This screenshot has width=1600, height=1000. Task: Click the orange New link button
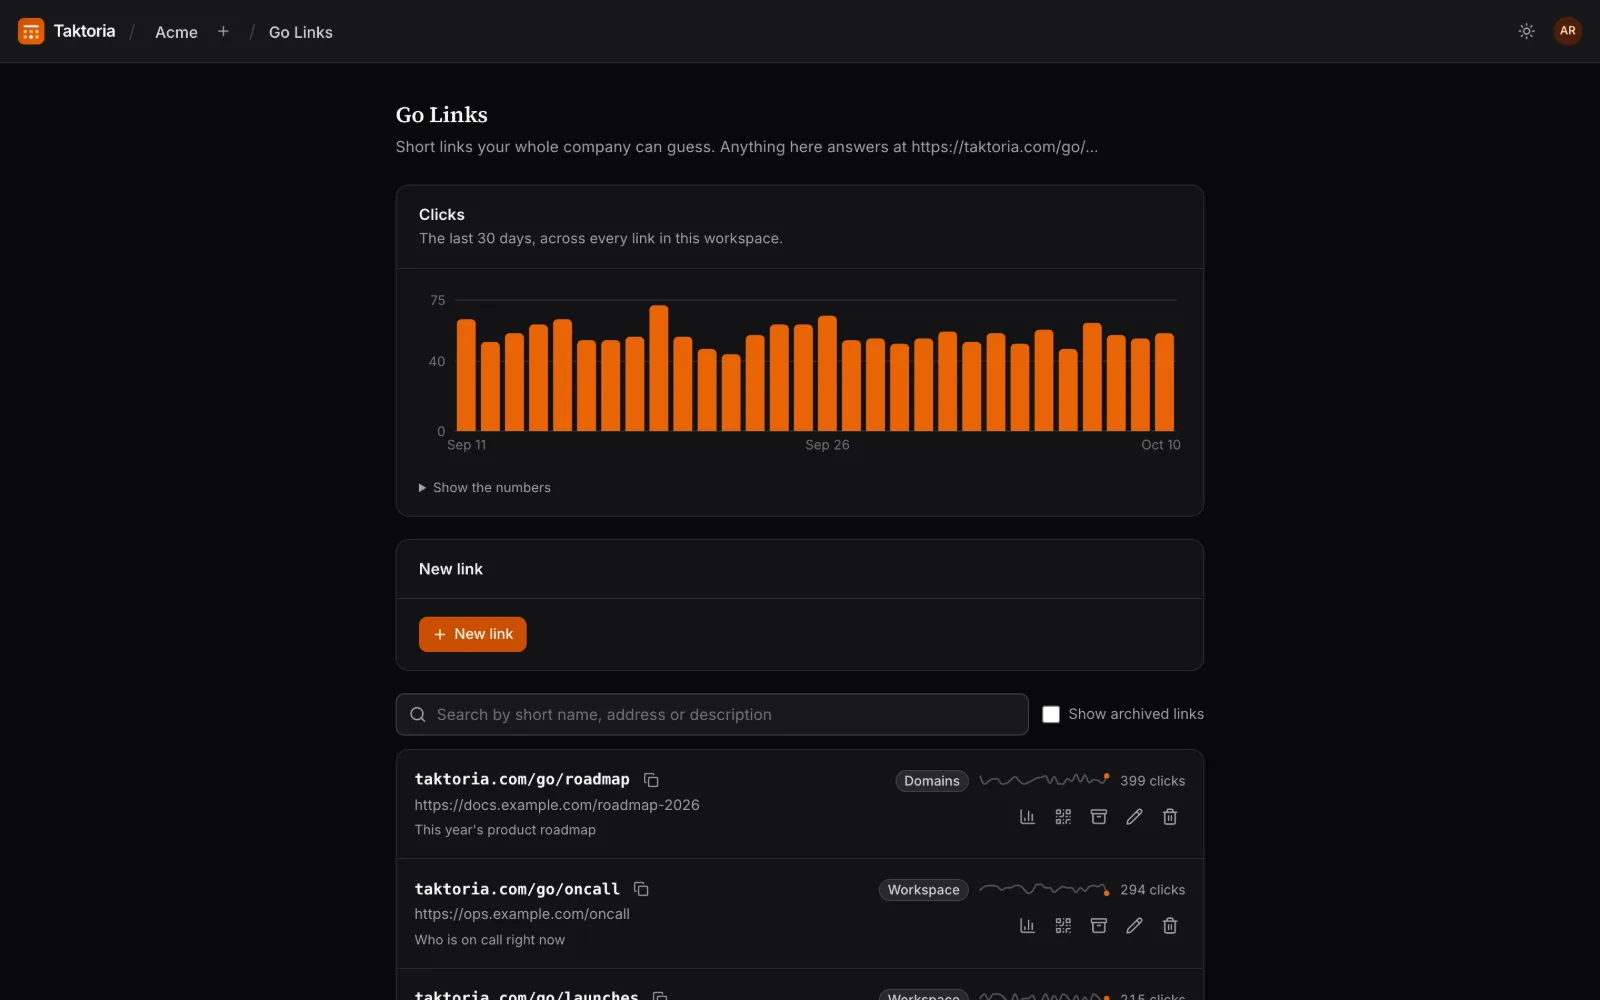click(472, 634)
